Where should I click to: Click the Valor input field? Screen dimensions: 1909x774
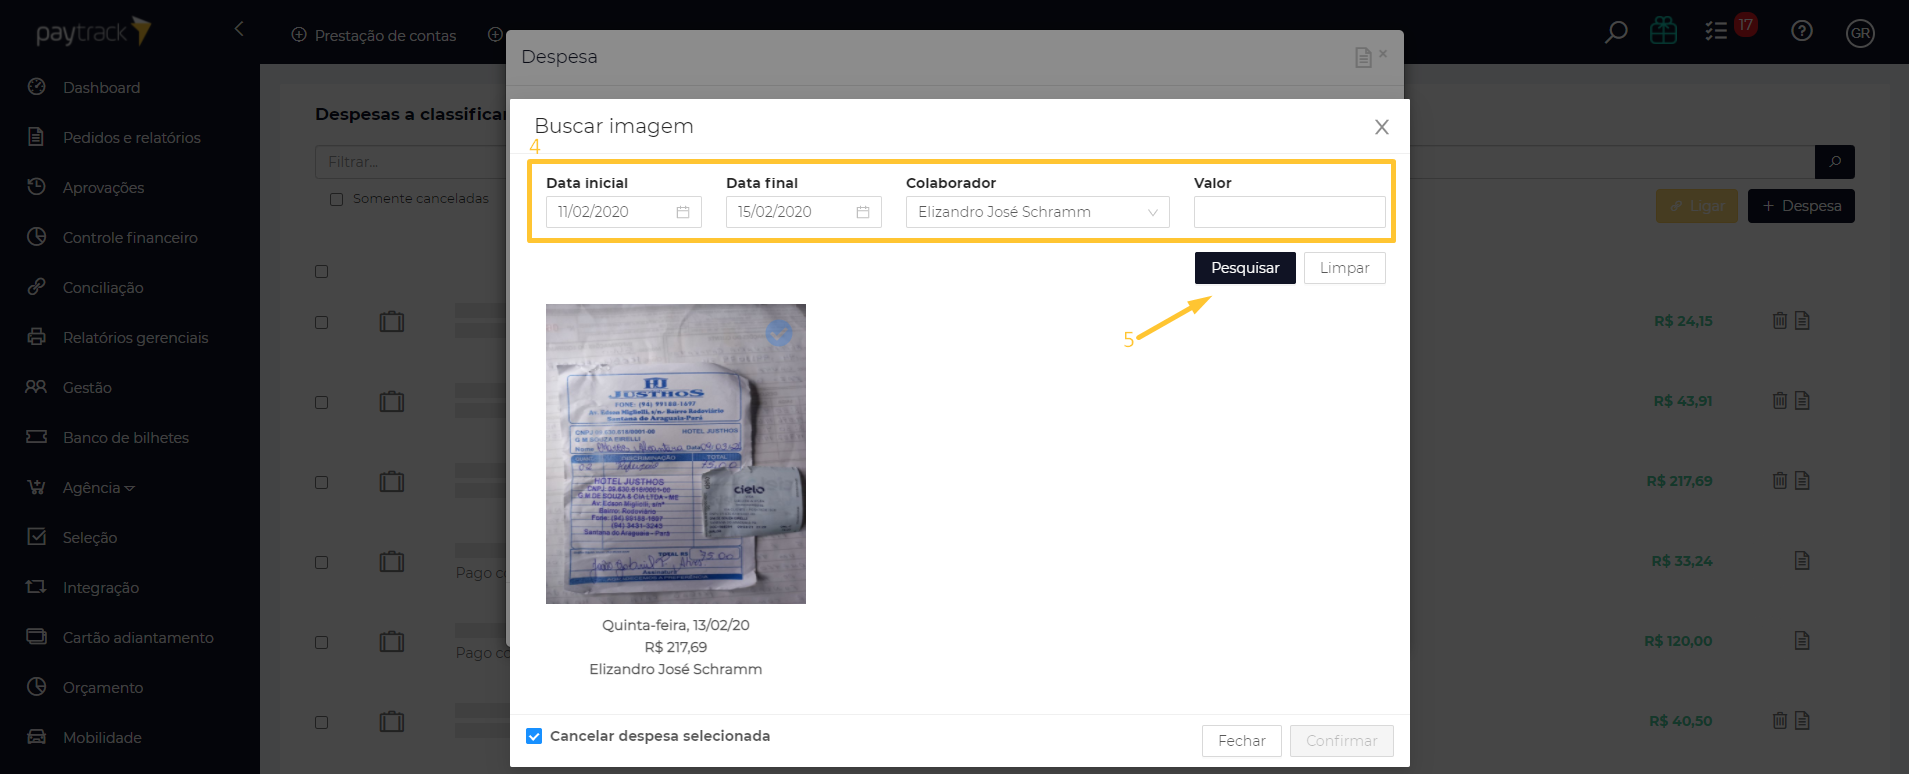click(x=1289, y=212)
